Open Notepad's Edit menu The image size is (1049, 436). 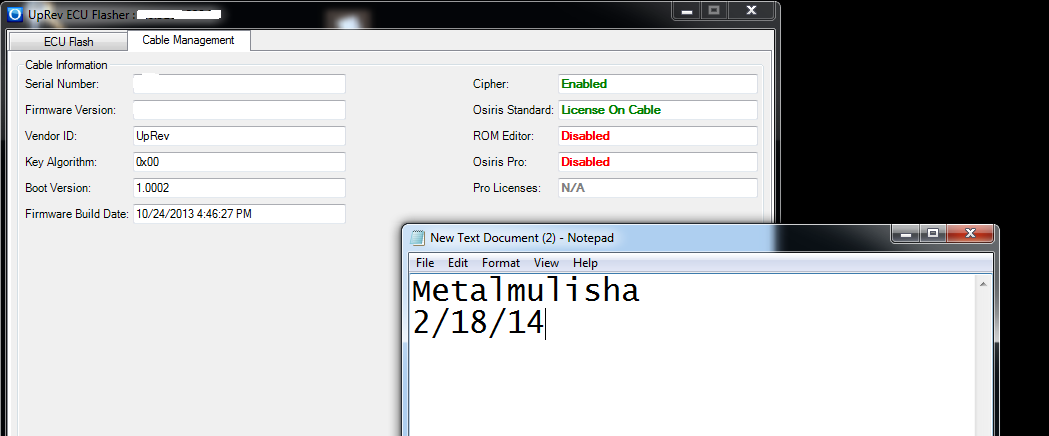click(458, 263)
